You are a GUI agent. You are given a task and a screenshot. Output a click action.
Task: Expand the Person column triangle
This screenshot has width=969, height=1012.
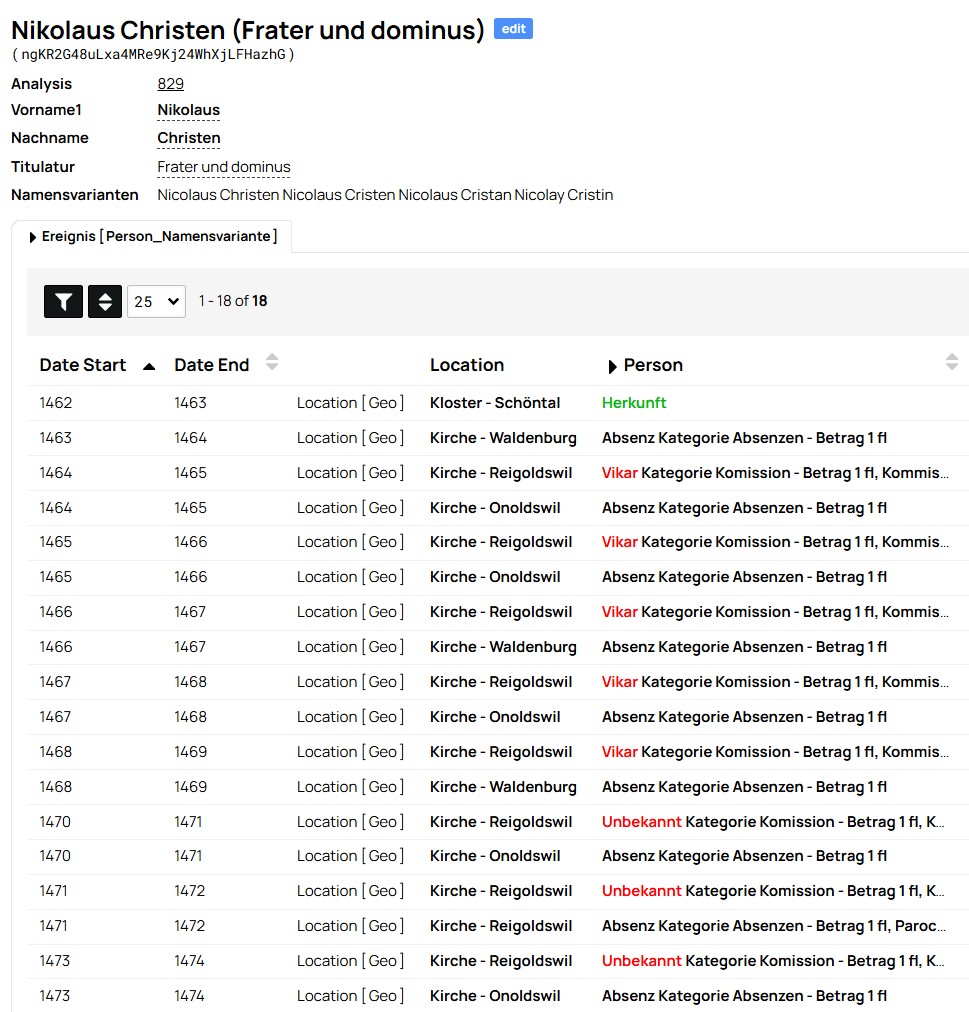[x=613, y=367]
